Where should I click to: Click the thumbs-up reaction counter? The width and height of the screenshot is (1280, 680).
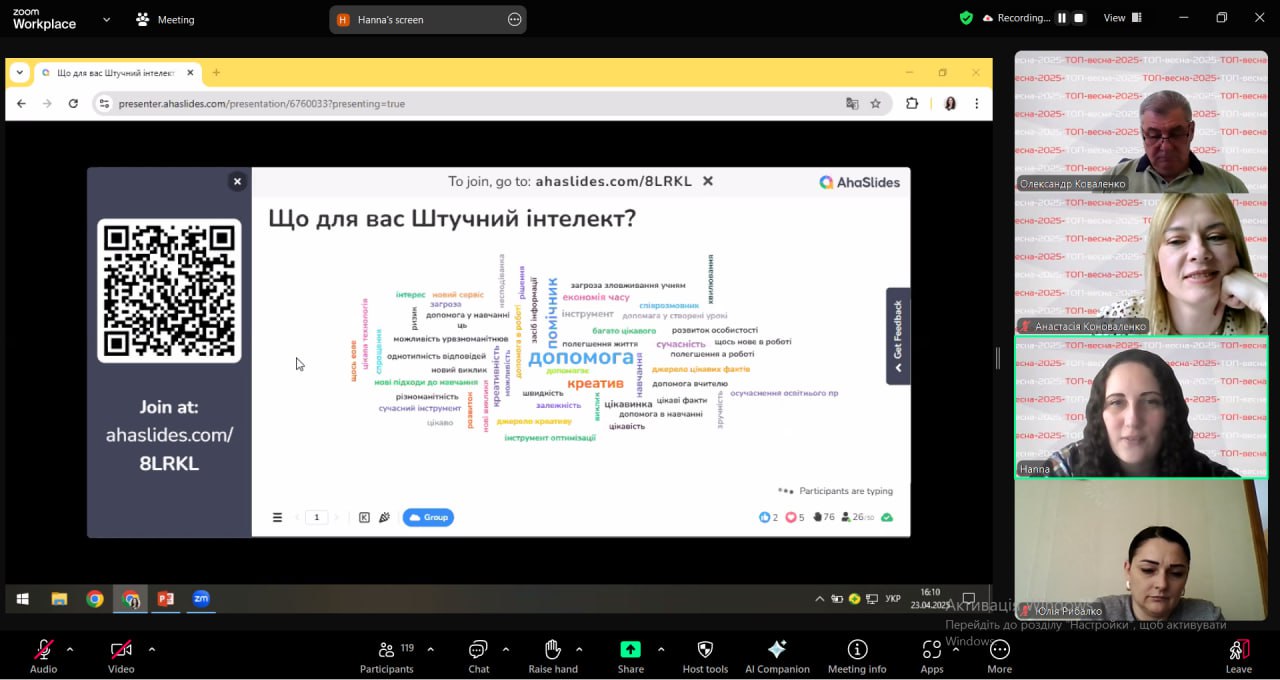[x=768, y=517]
